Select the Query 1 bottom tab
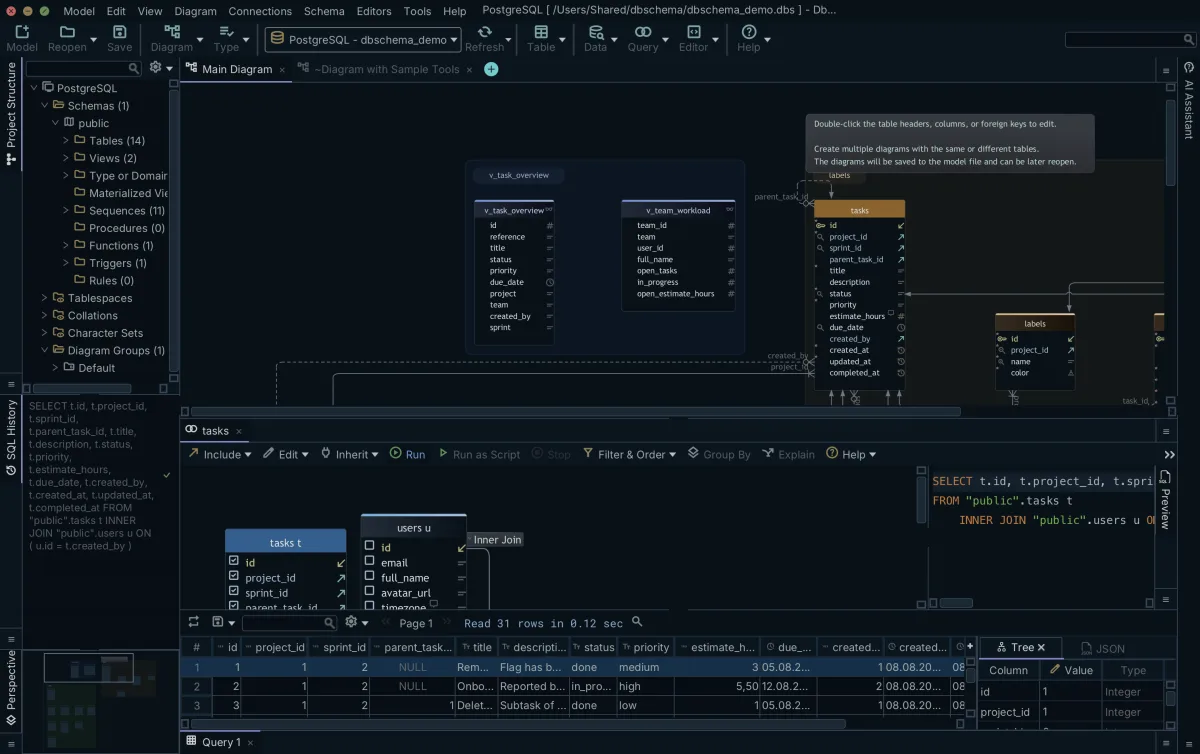The width and height of the screenshot is (1200, 754). [221, 742]
